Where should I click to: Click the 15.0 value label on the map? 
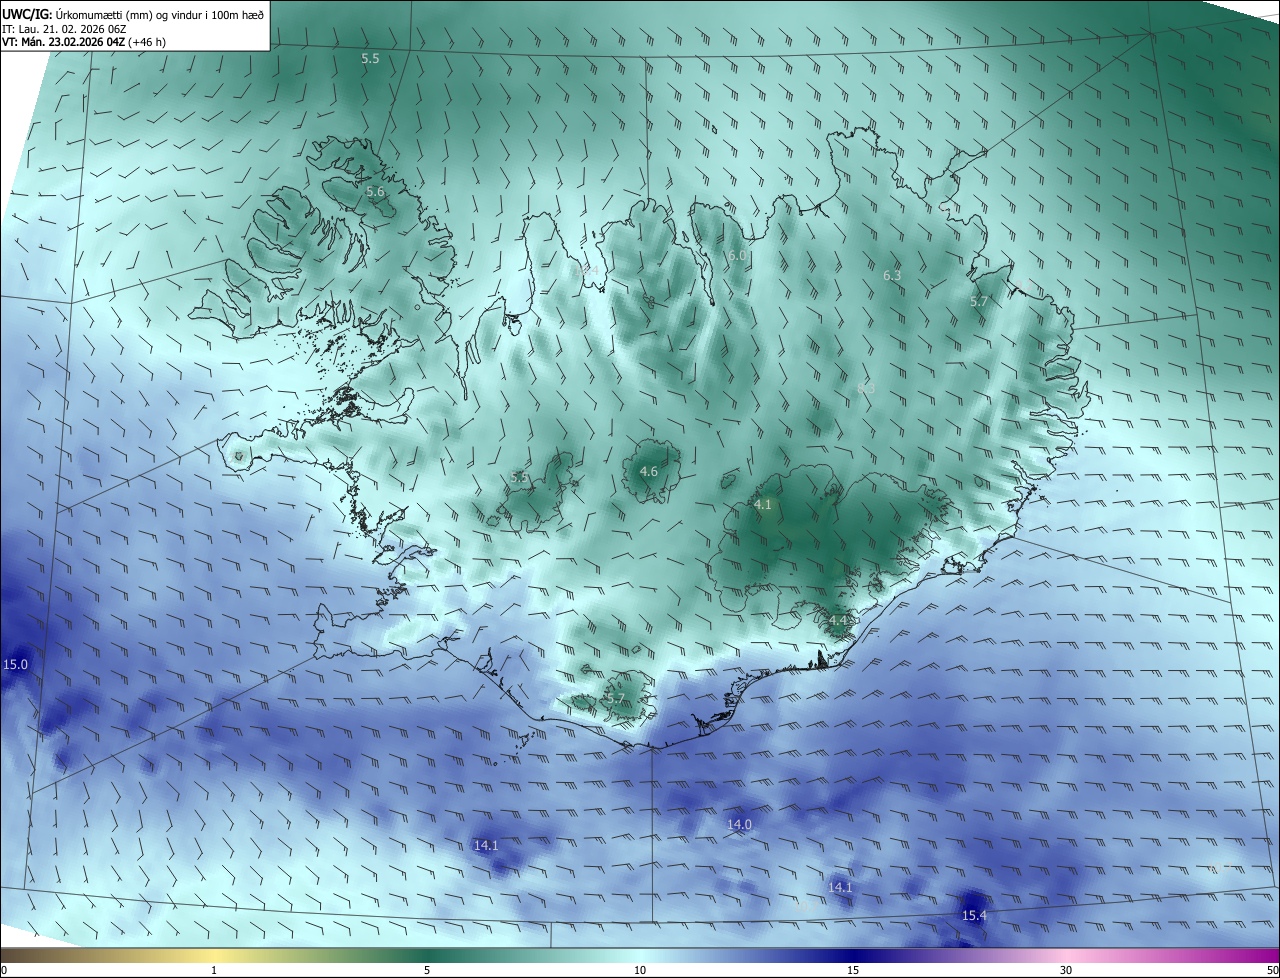(16, 664)
